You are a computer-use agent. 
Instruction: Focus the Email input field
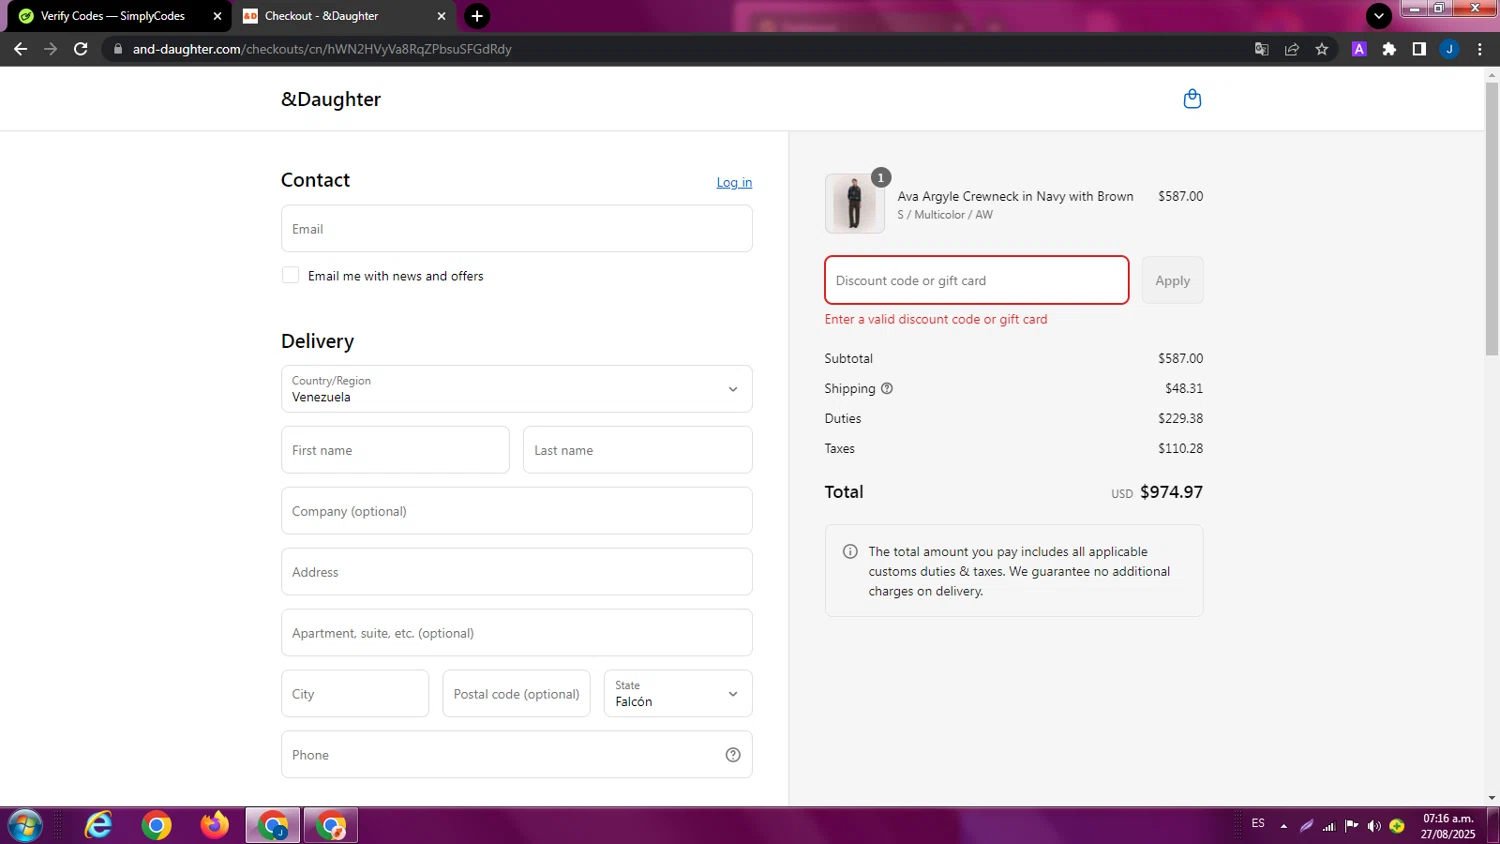516,229
